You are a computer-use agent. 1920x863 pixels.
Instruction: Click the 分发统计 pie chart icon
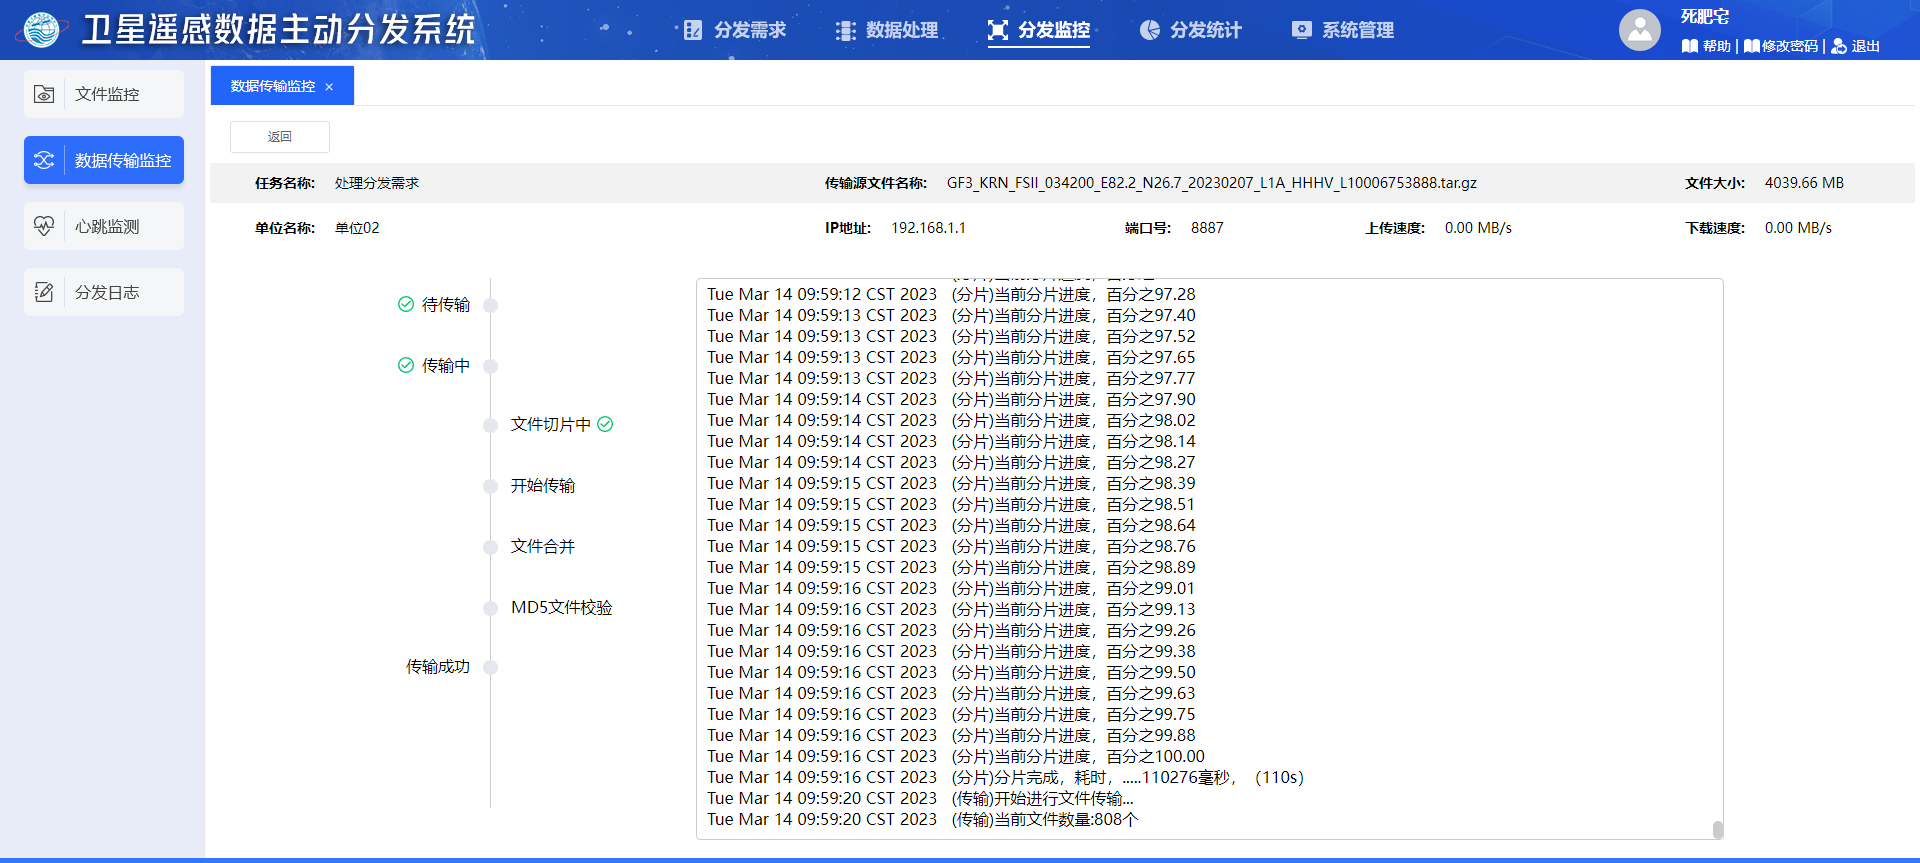(x=1149, y=30)
